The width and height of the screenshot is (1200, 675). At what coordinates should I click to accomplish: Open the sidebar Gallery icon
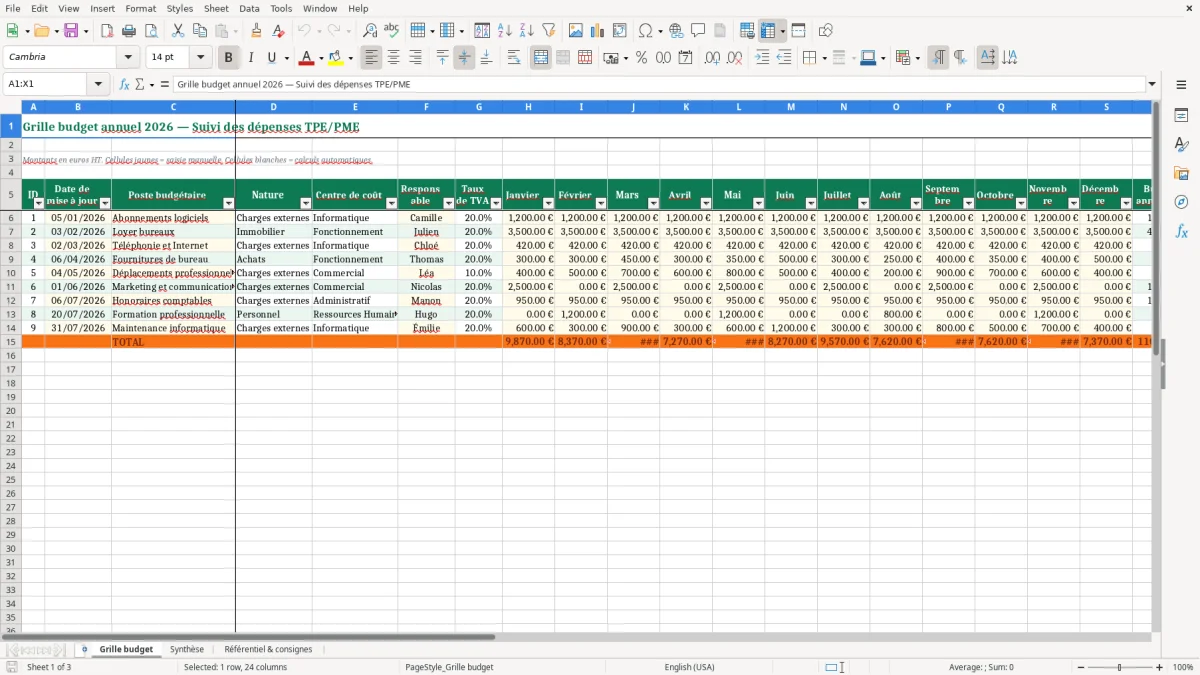[1181, 174]
